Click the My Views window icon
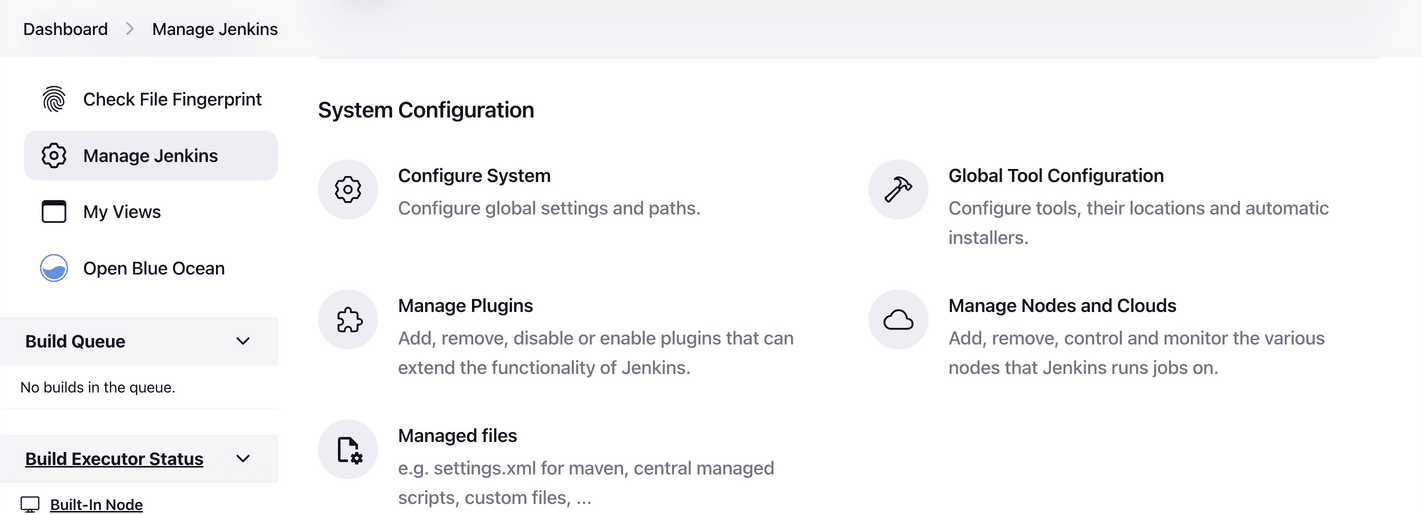 [54, 212]
